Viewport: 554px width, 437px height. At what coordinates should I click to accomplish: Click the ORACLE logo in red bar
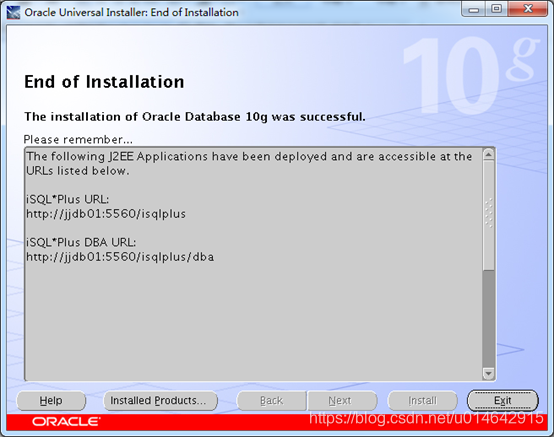pos(66,421)
